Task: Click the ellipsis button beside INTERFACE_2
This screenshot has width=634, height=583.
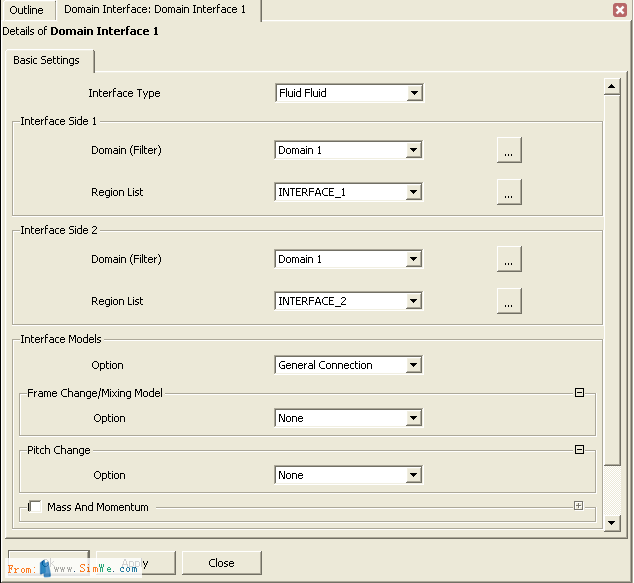Action: click(509, 302)
